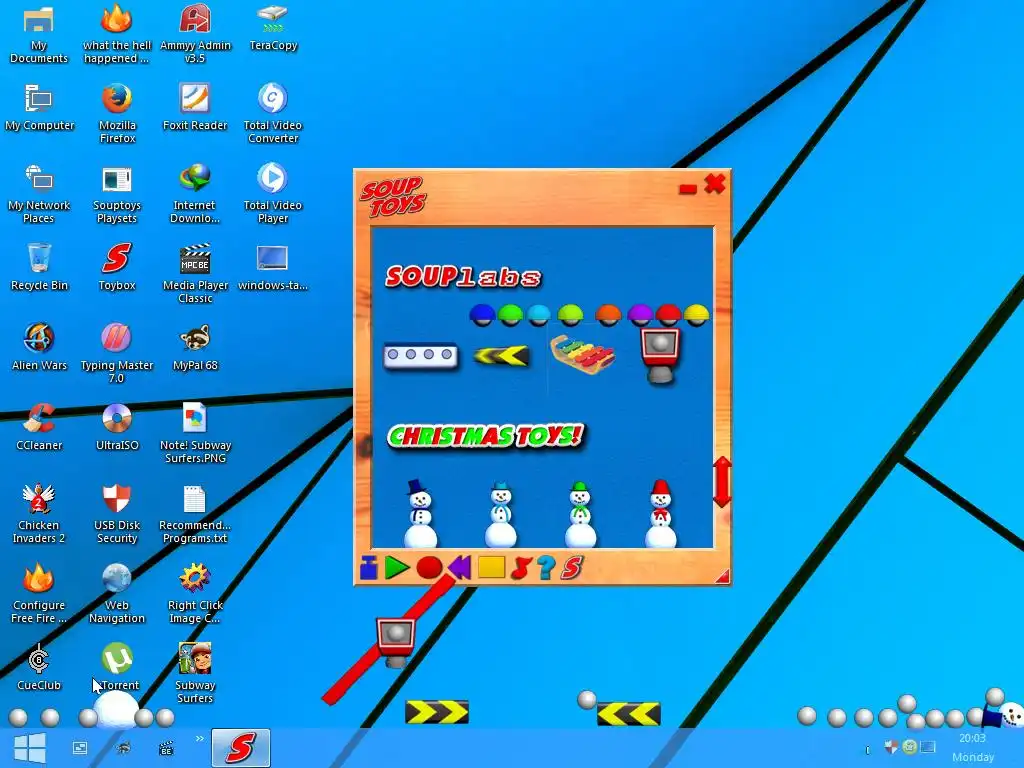Select Recommend... Programs.txt file
1024x768 pixels.
click(x=195, y=513)
